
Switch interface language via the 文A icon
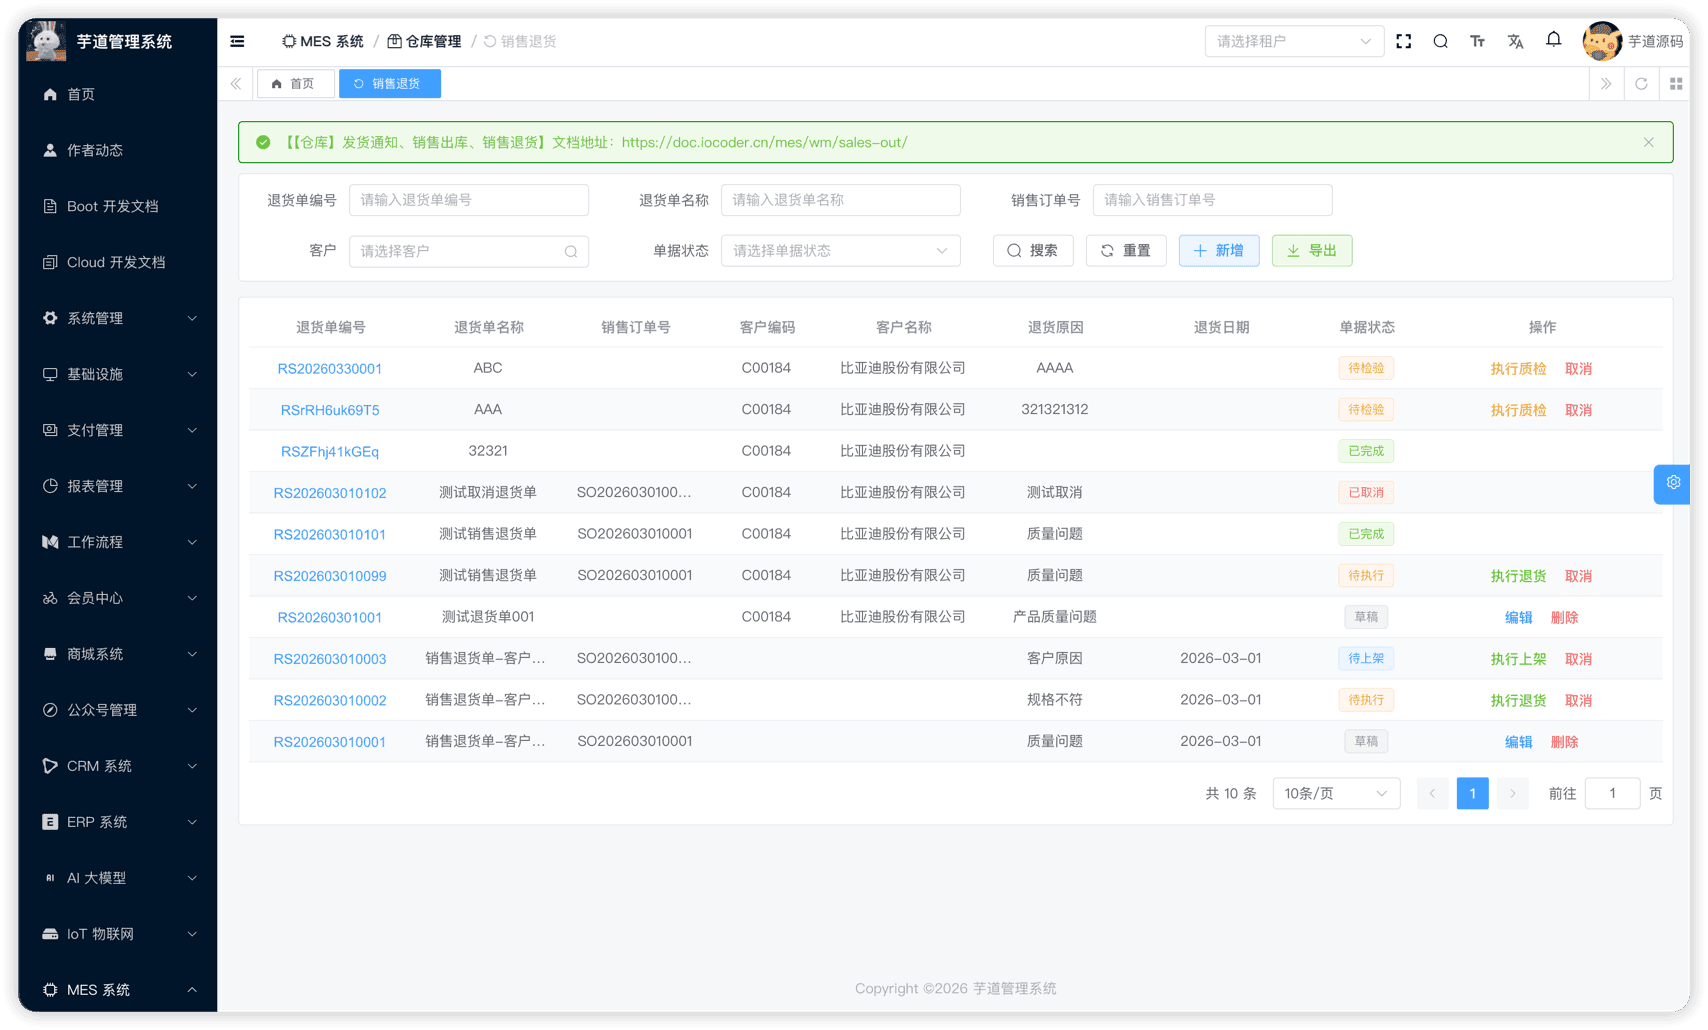(1516, 41)
